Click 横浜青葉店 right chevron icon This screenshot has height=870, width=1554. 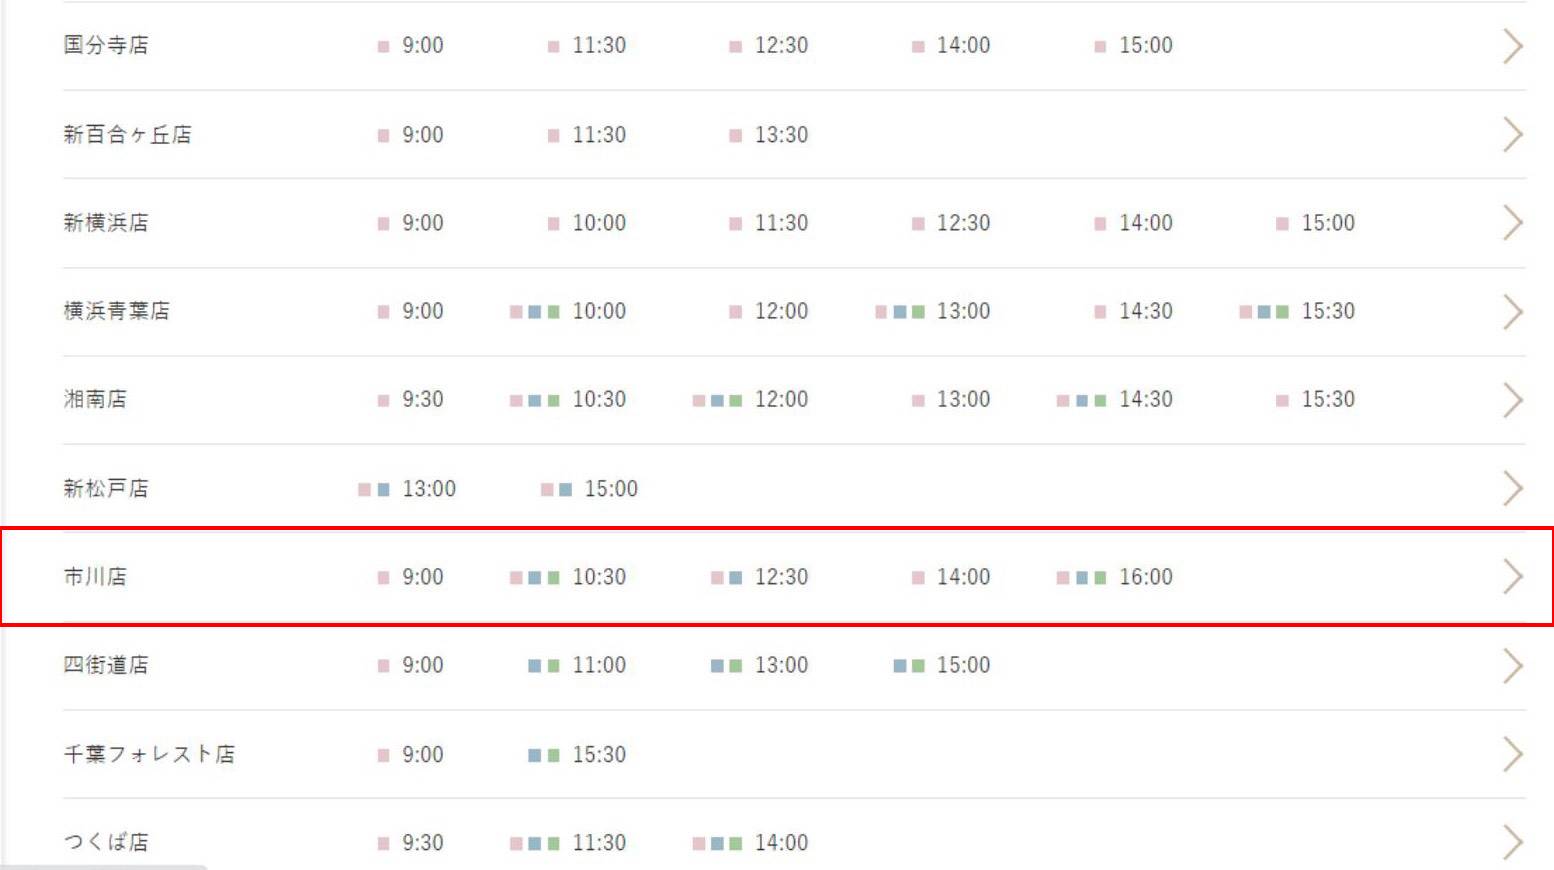pos(1513,312)
